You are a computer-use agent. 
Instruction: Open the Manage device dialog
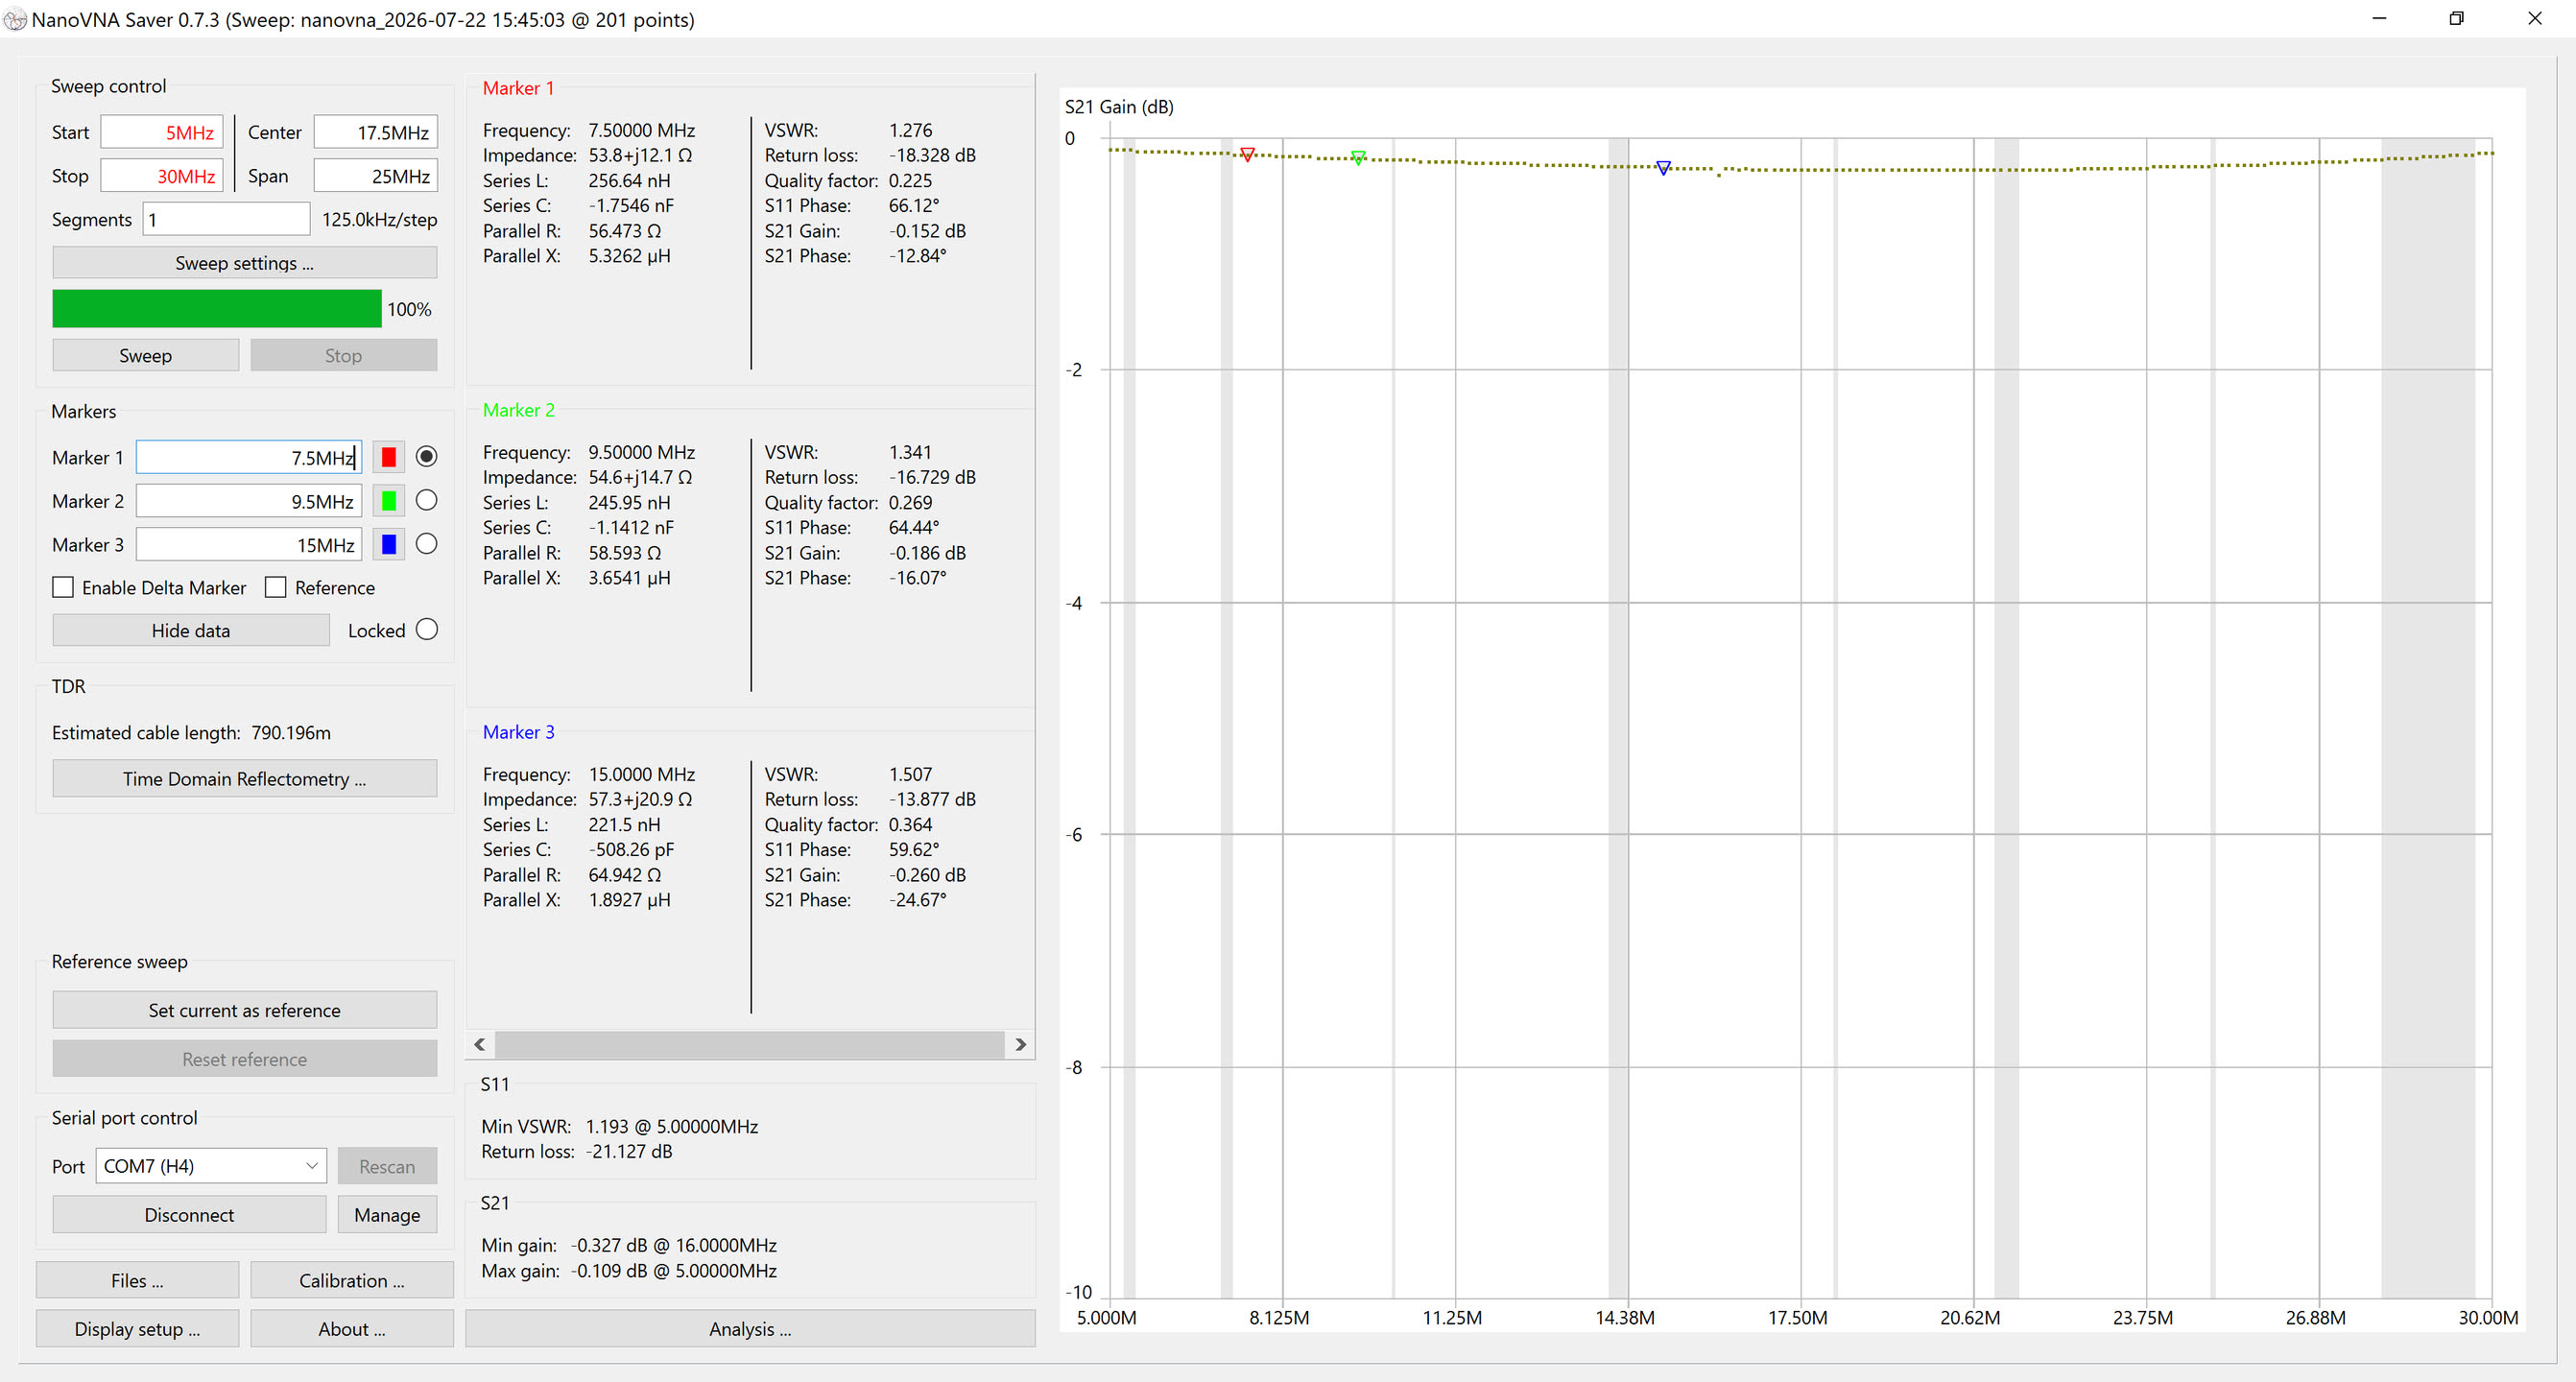click(387, 1215)
